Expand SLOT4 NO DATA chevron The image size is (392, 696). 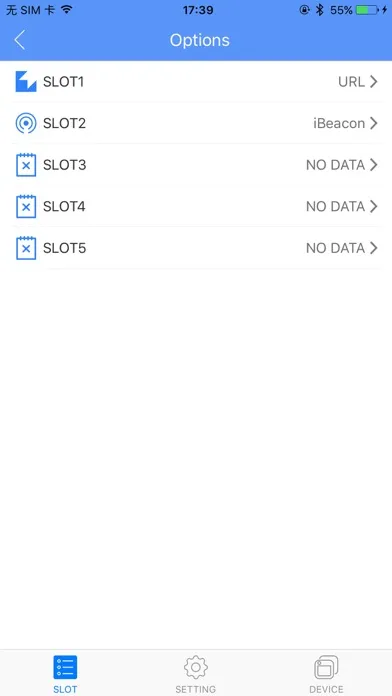374,206
